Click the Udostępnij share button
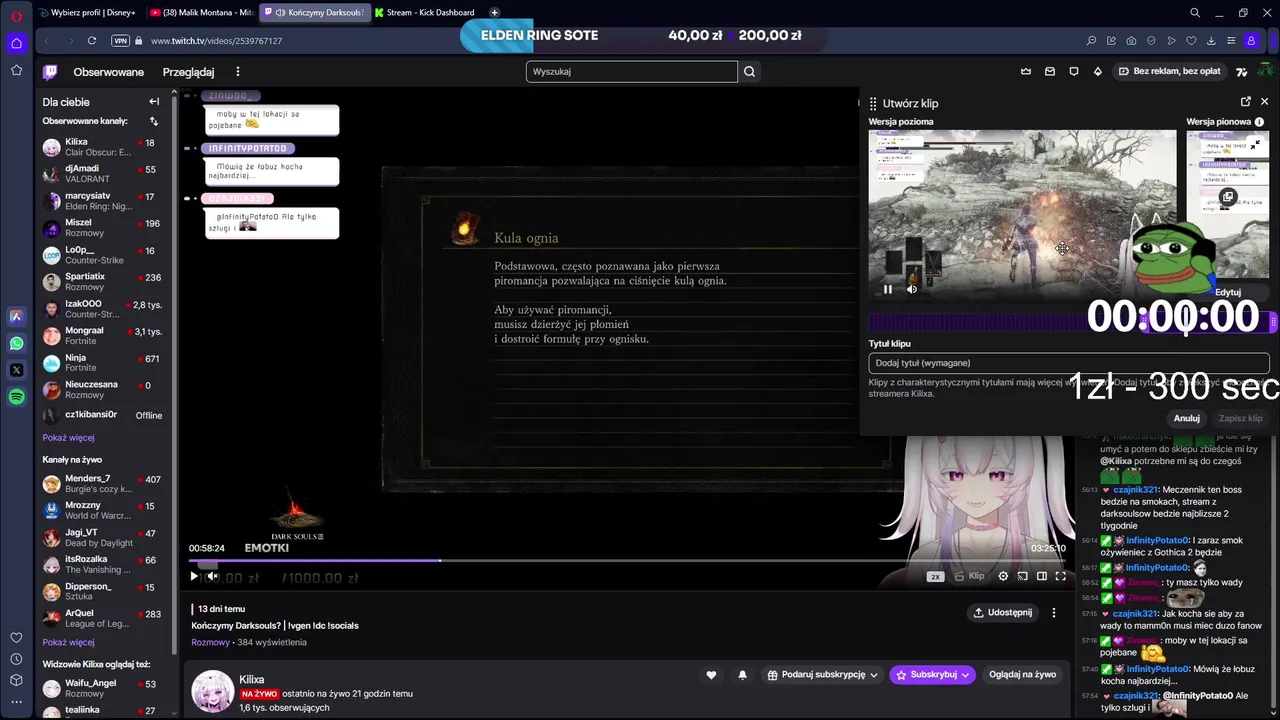The image size is (1280, 720). [1003, 612]
